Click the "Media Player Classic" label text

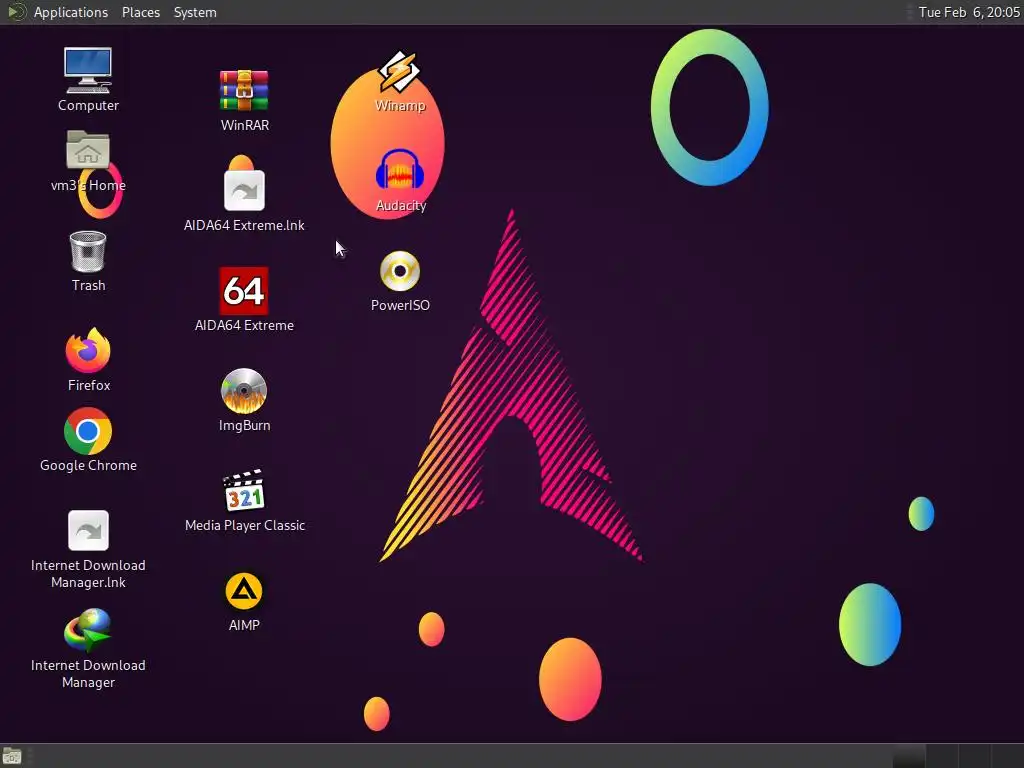[245, 525]
